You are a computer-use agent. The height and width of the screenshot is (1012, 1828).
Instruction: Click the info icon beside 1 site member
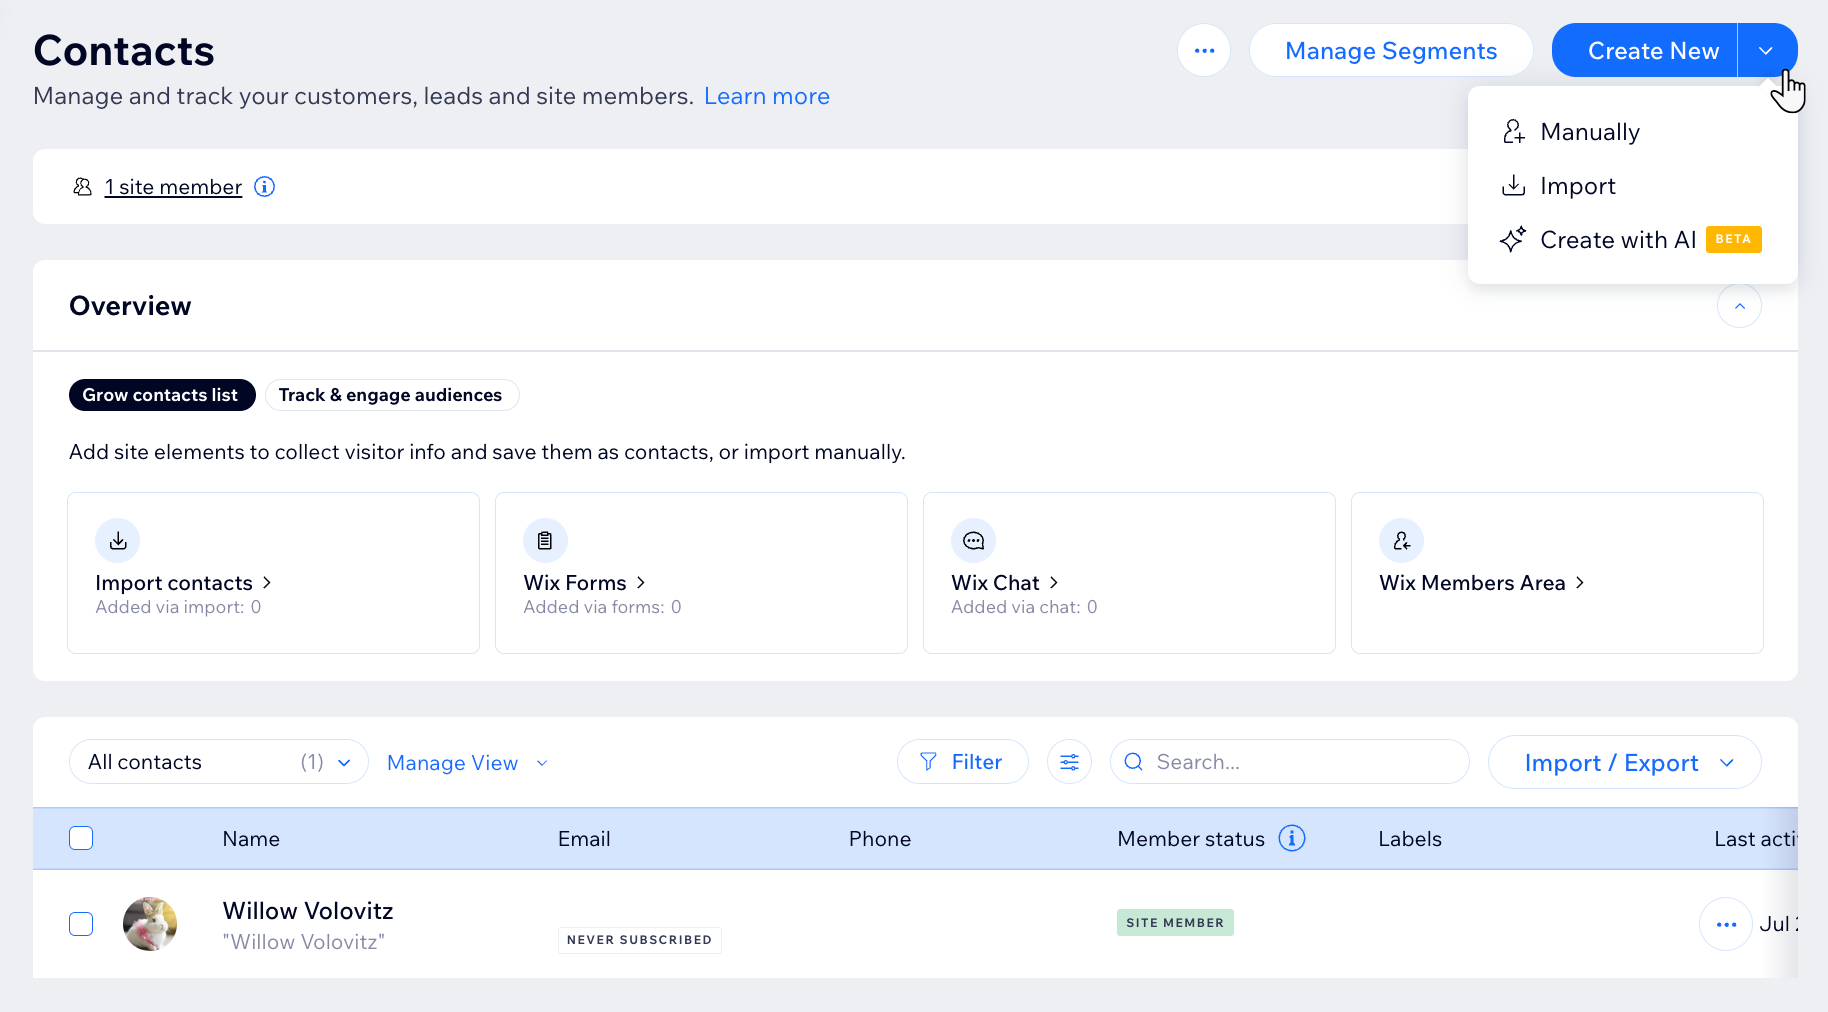coord(264,187)
